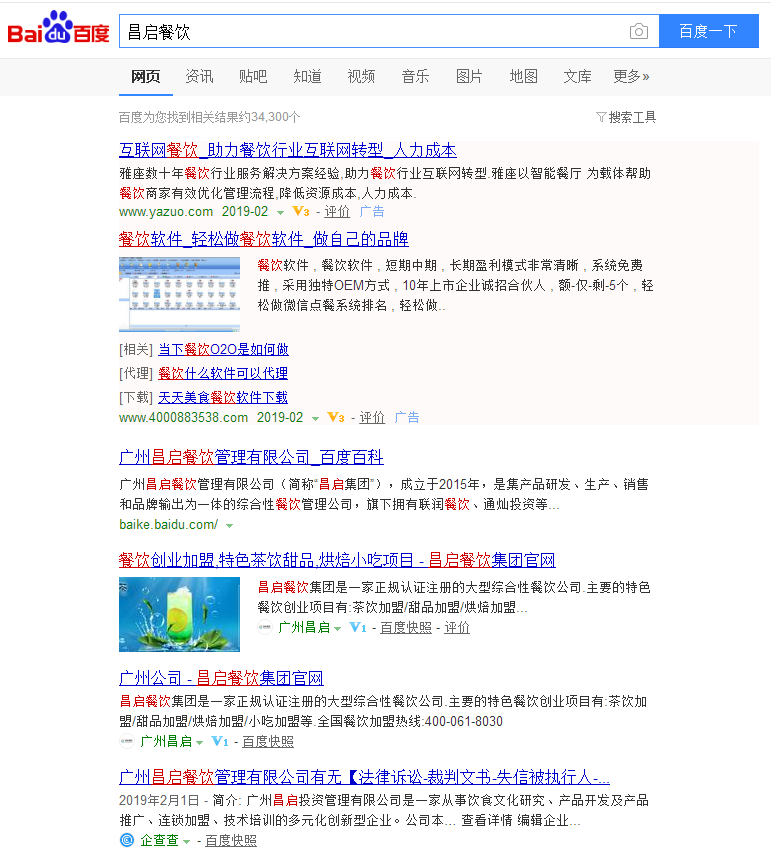Open the 更多» menu tab
Screen dimensions: 771x853
631,77
